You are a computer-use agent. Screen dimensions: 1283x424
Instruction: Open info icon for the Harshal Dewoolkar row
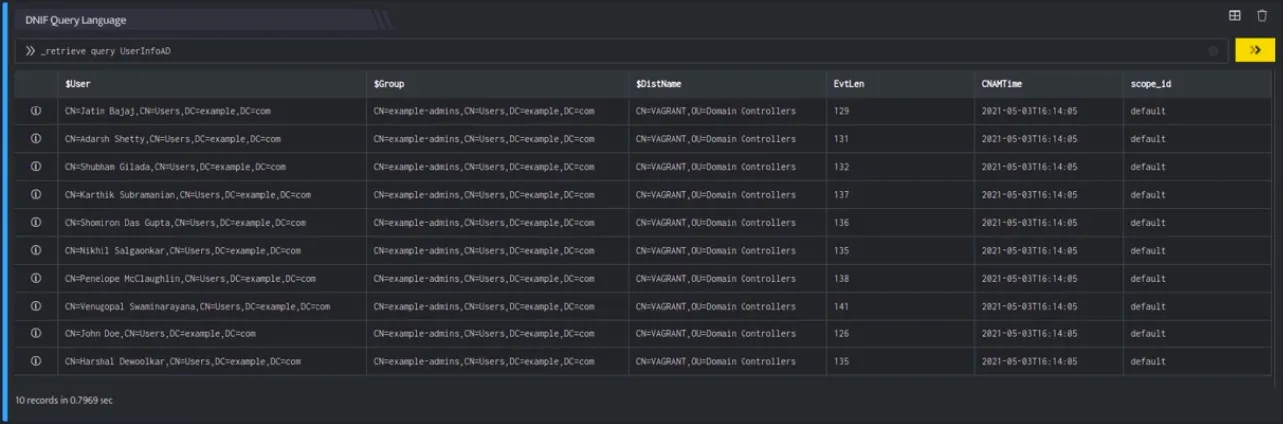36,361
